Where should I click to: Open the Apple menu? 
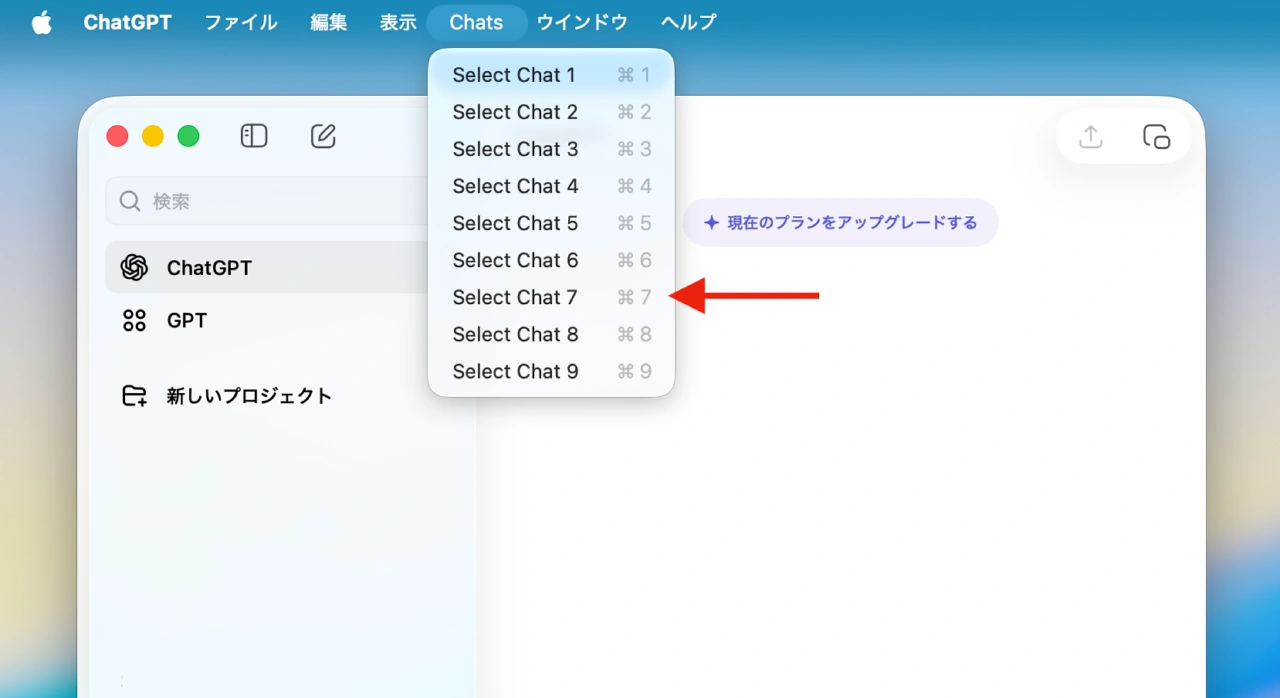41,22
